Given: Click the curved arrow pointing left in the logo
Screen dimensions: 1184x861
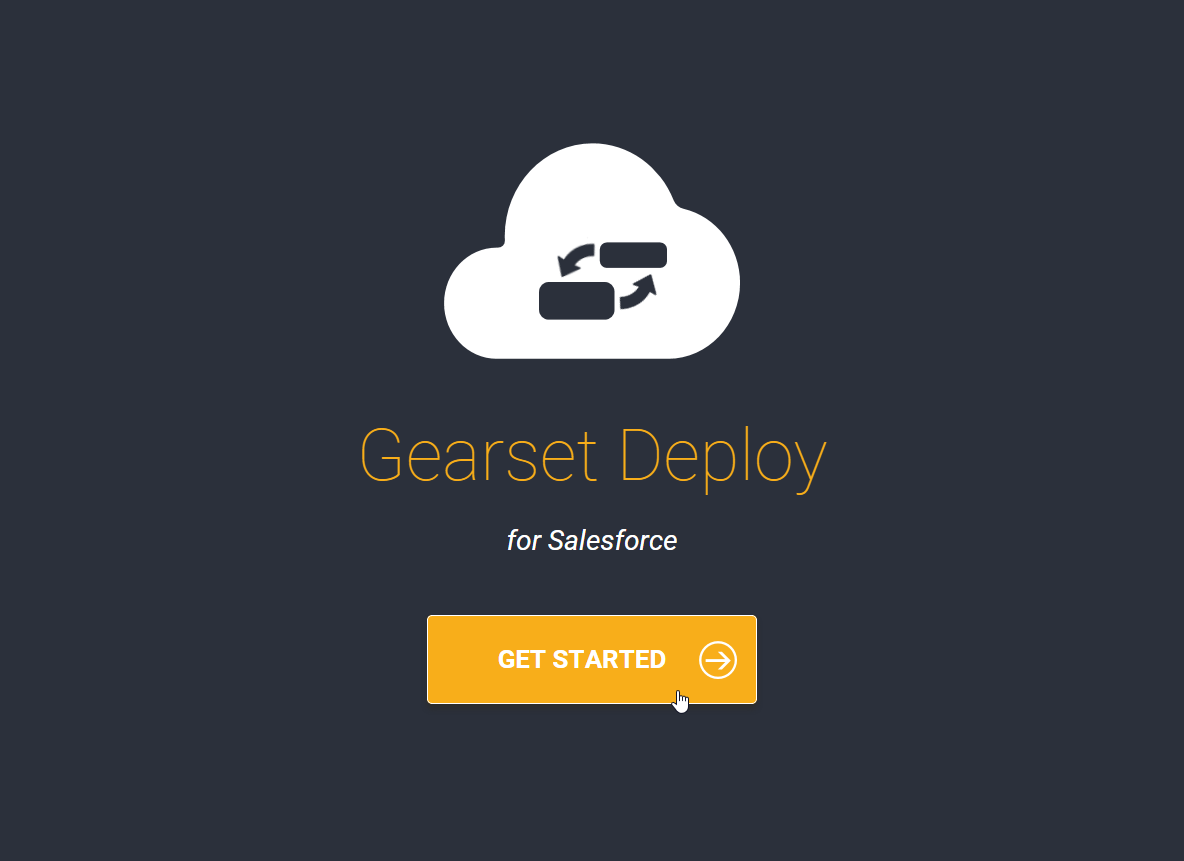Looking at the screenshot, I should click(x=572, y=261).
